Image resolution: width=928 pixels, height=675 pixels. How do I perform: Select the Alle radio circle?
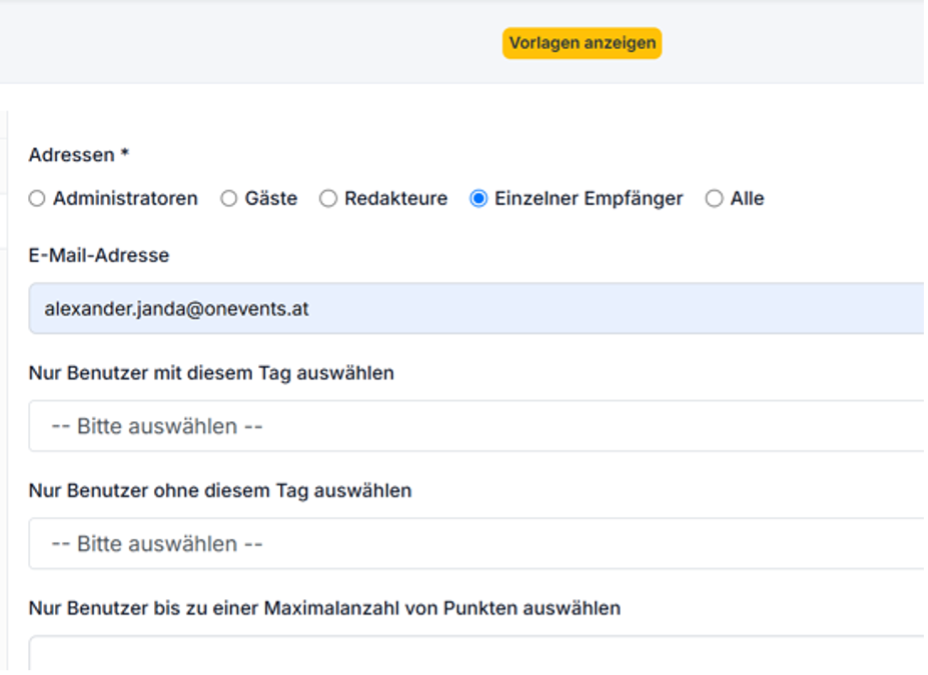[714, 199]
